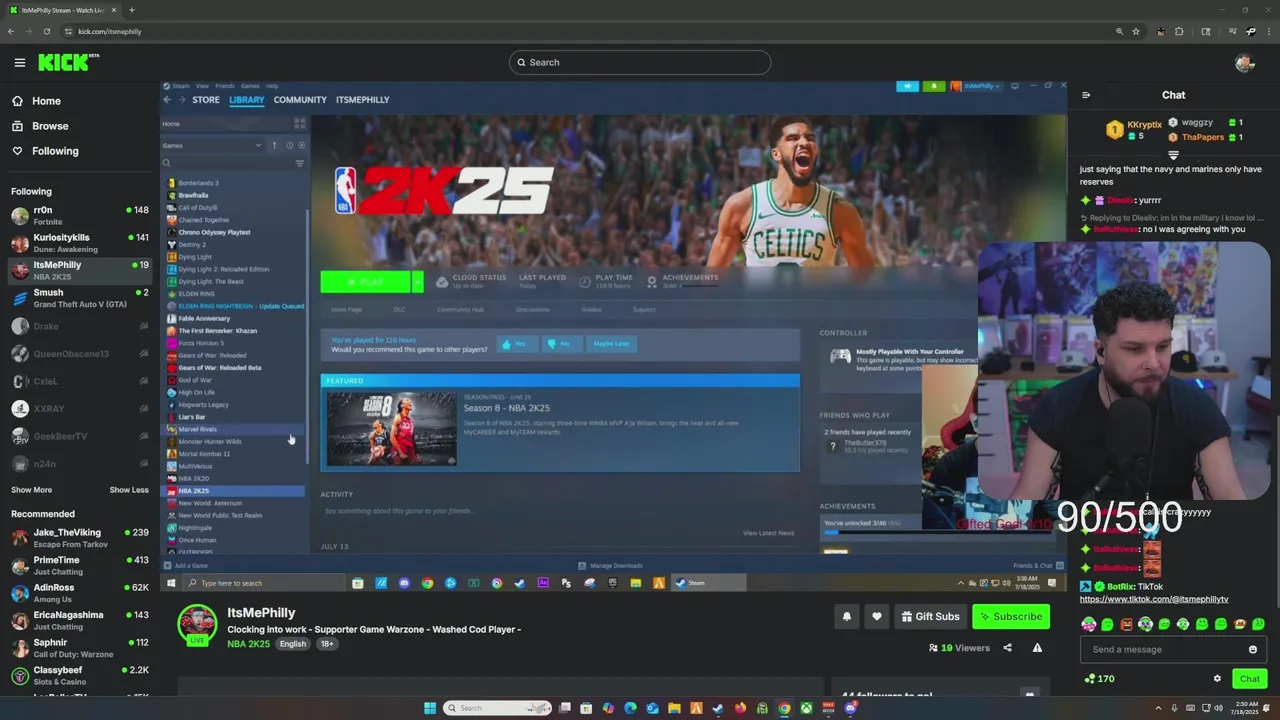Open Classybeef recommended channel
Image resolution: width=1280 pixels, height=720 pixels.
(x=80, y=676)
